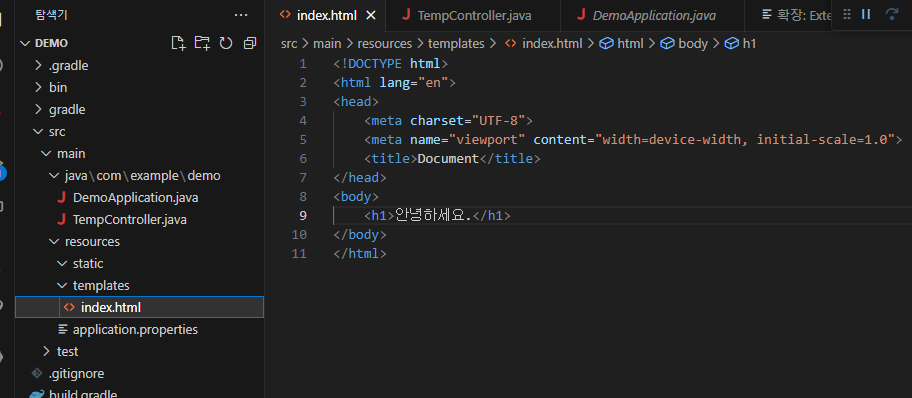Click the resources breadcrumb segment
The image size is (912, 398).
click(384, 44)
